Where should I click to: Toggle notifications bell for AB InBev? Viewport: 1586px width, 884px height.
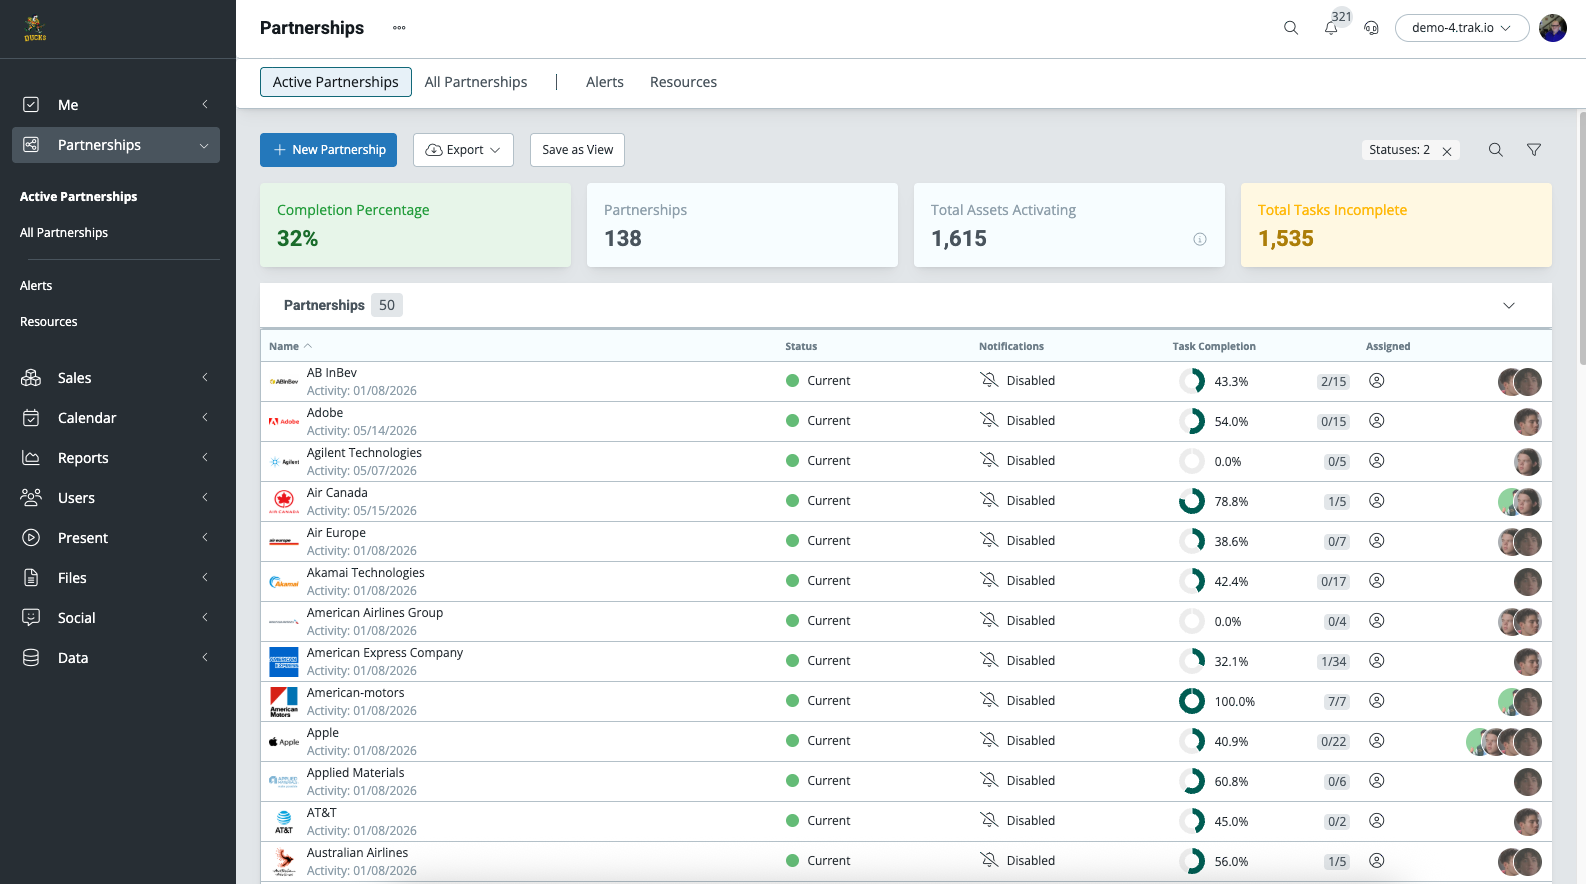tap(989, 380)
